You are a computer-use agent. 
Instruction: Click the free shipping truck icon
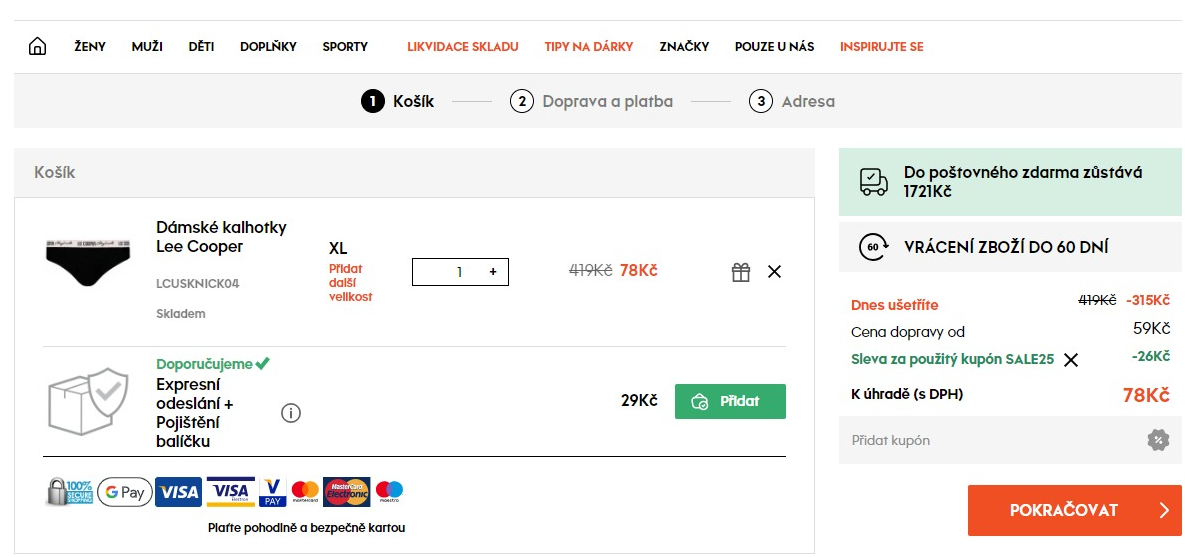point(874,182)
